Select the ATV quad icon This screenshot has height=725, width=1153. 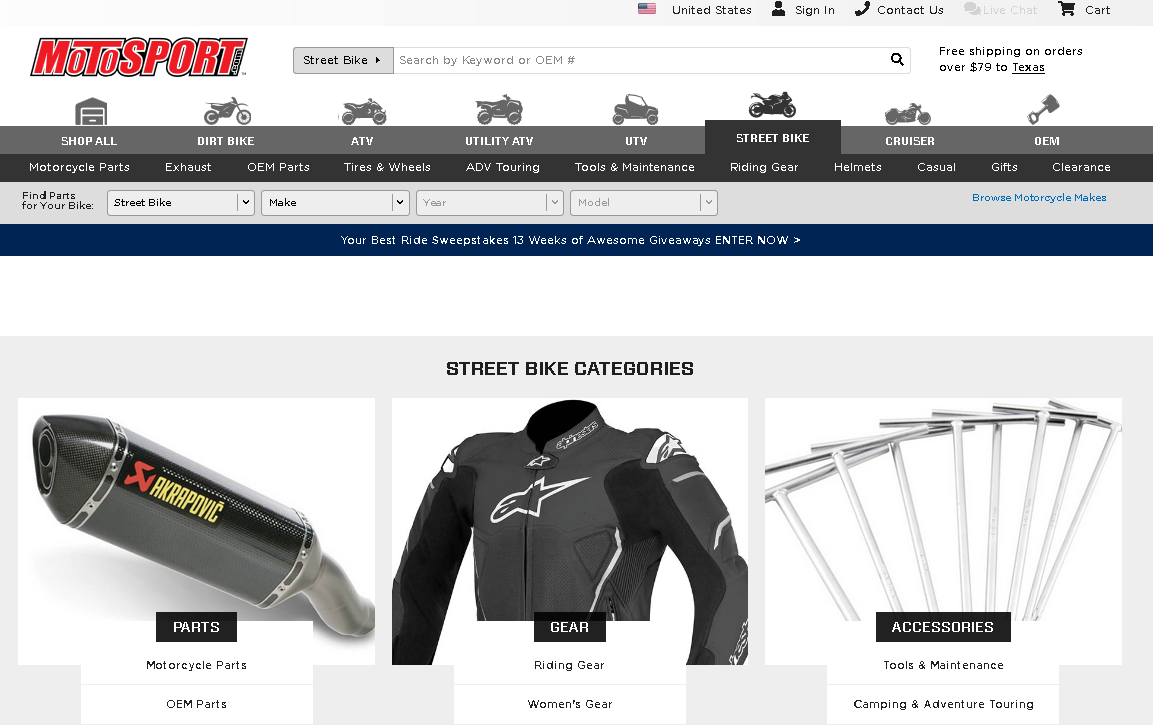(x=363, y=112)
